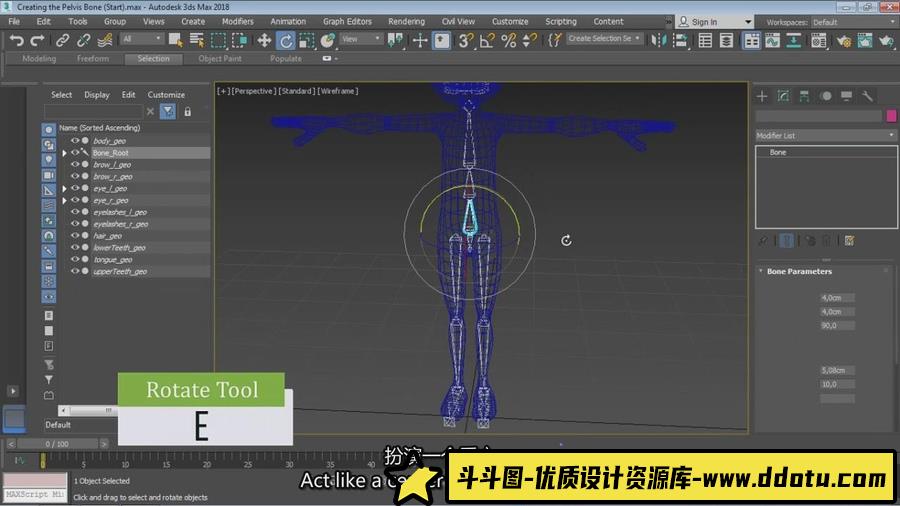
Task: Click the Display tab in command panel
Action: click(x=847, y=96)
